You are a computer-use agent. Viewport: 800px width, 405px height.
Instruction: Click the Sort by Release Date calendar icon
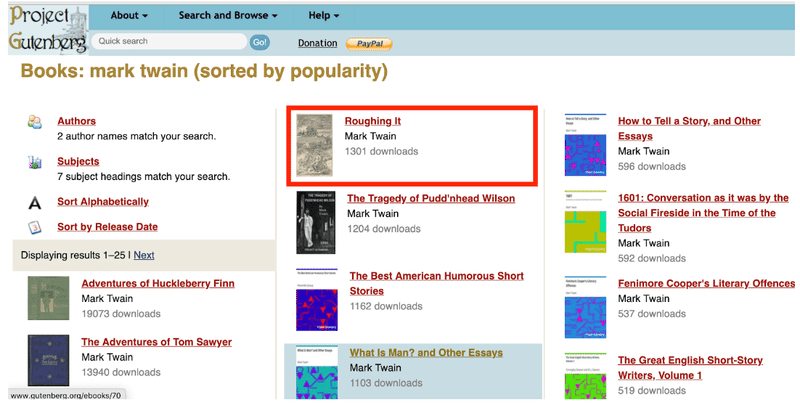[35, 227]
